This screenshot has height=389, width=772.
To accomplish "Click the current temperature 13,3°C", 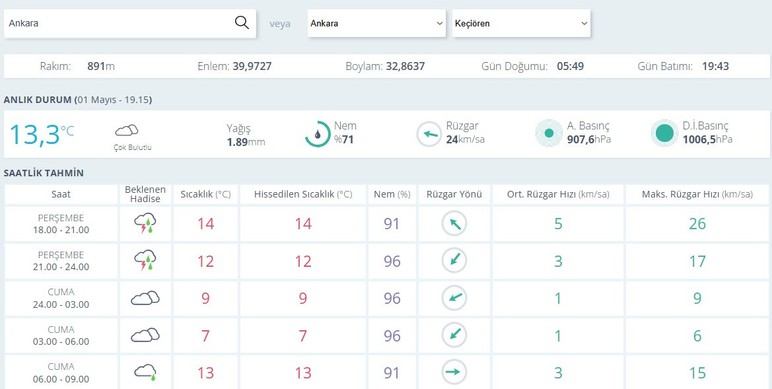I will (x=42, y=134).
